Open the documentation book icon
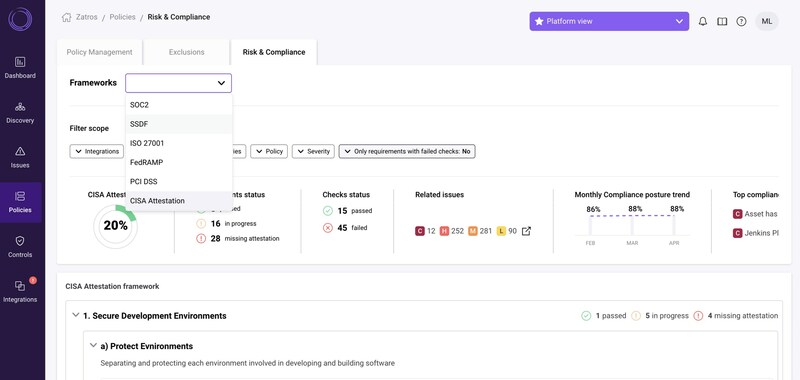 (722, 21)
